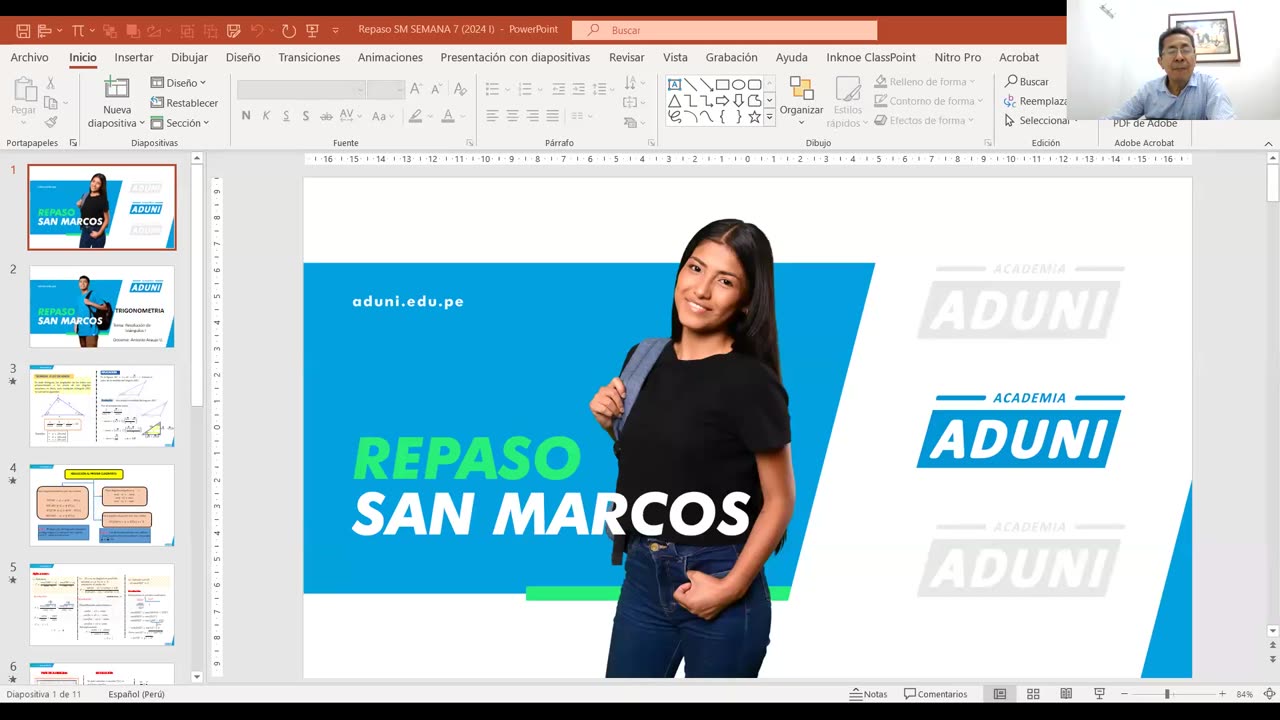This screenshot has width=1280, height=720.
Task: Toggle center text alignment
Action: tap(512, 116)
